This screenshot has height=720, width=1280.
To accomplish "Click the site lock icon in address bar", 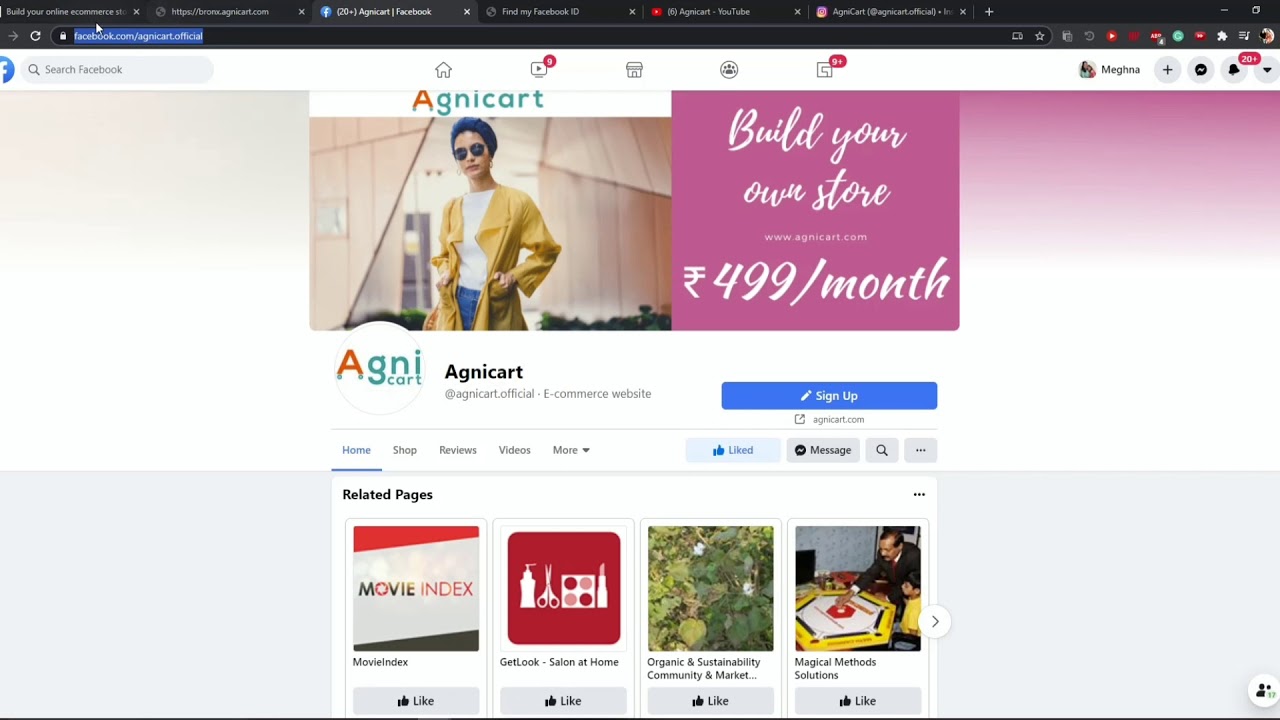I will (x=62, y=36).
